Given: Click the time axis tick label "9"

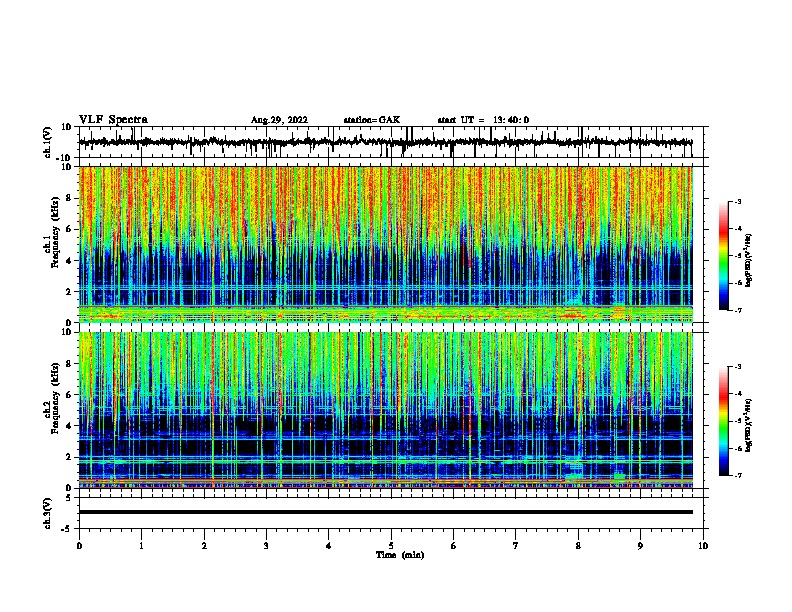Looking at the screenshot, I should point(640,546).
